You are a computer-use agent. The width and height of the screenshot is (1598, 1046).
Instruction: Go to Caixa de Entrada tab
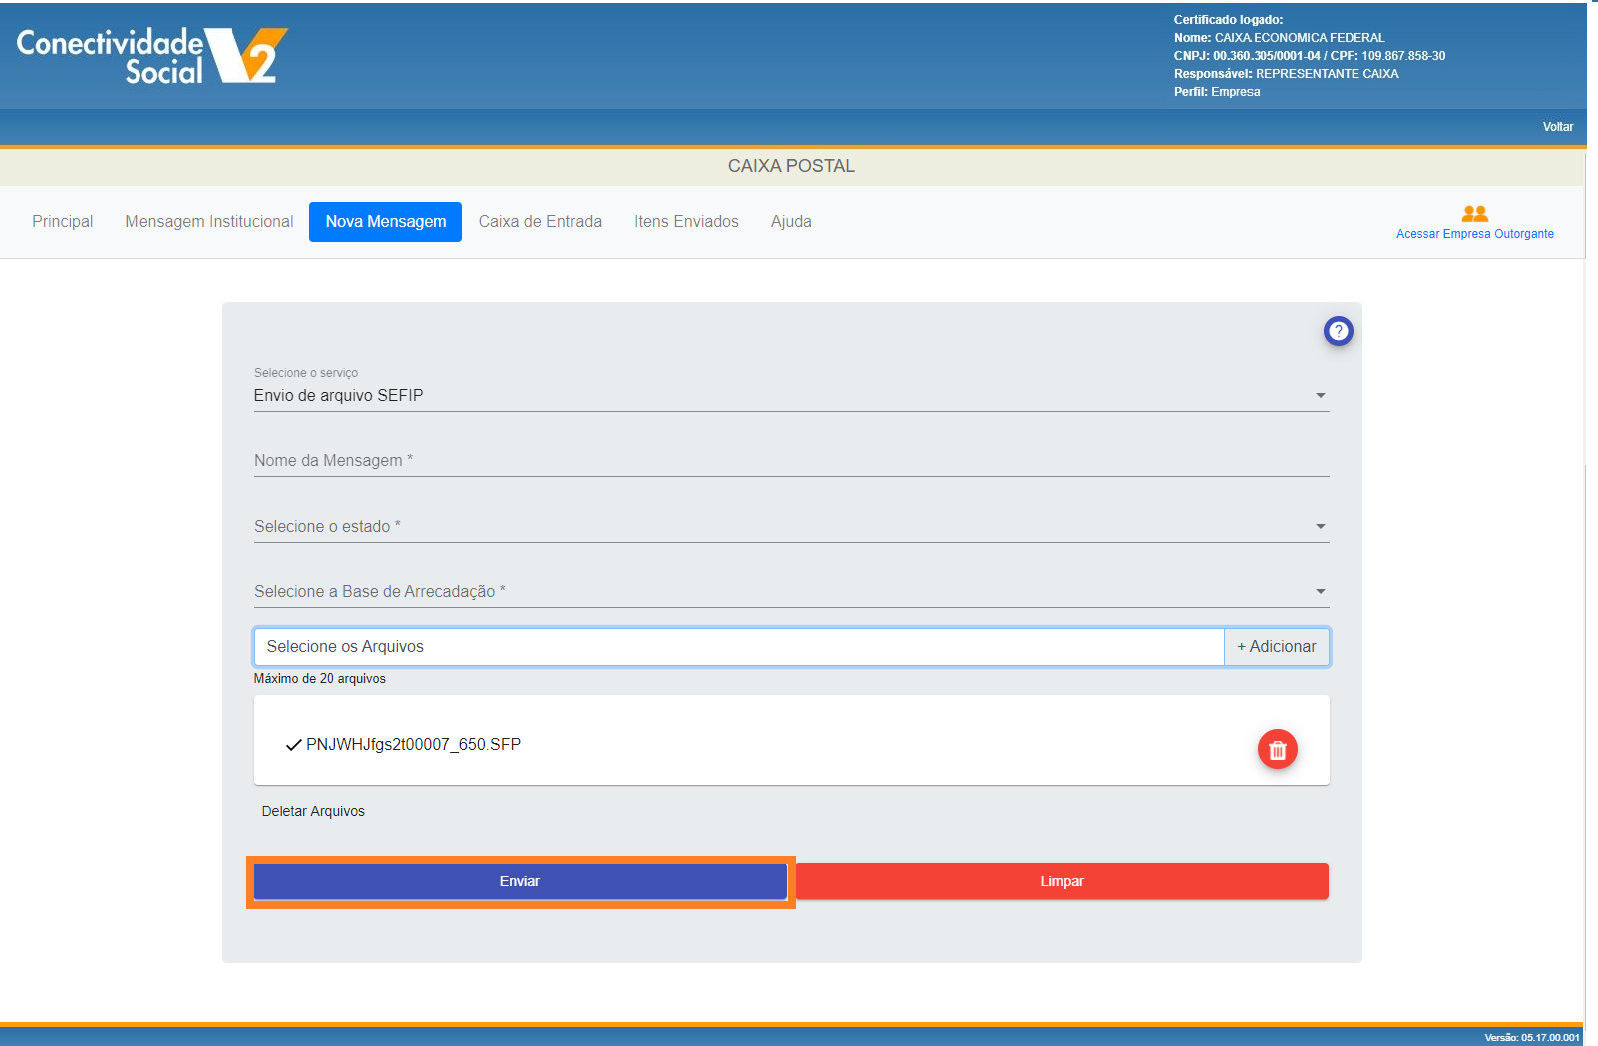coord(540,222)
